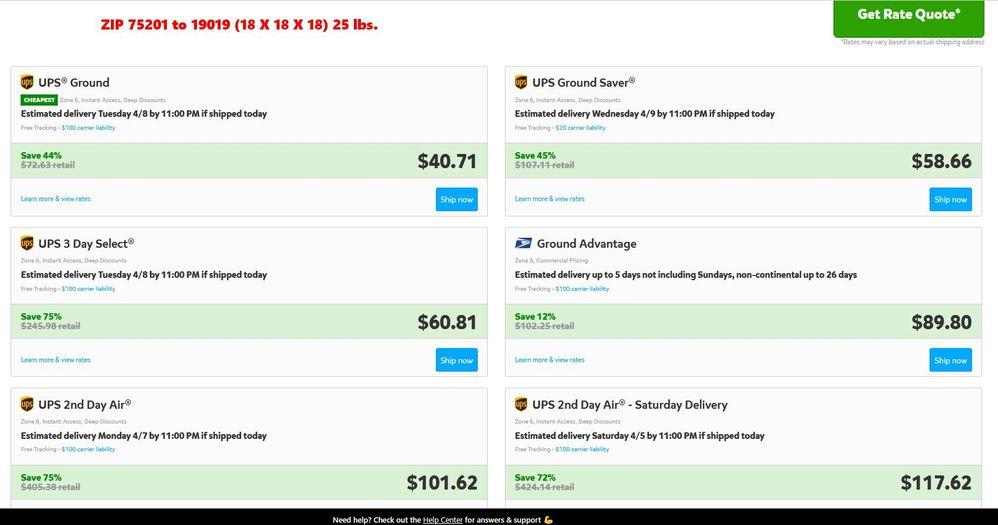Open $100 carrier liability link under UPS 2nd Day Air
Image resolution: width=998 pixels, height=525 pixels.
[88, 449]
